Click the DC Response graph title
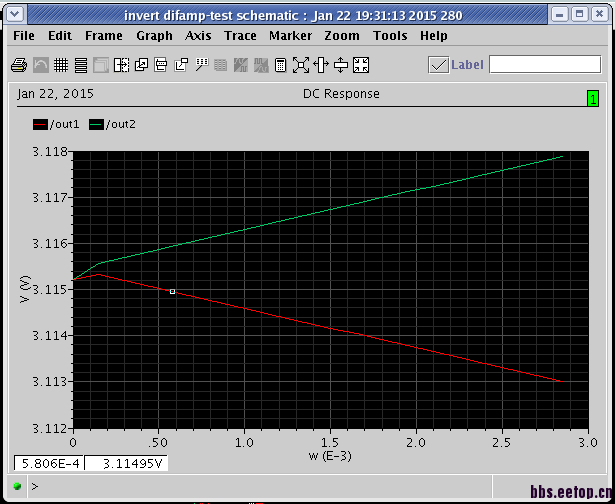615x504 pixels. point(341,94)
